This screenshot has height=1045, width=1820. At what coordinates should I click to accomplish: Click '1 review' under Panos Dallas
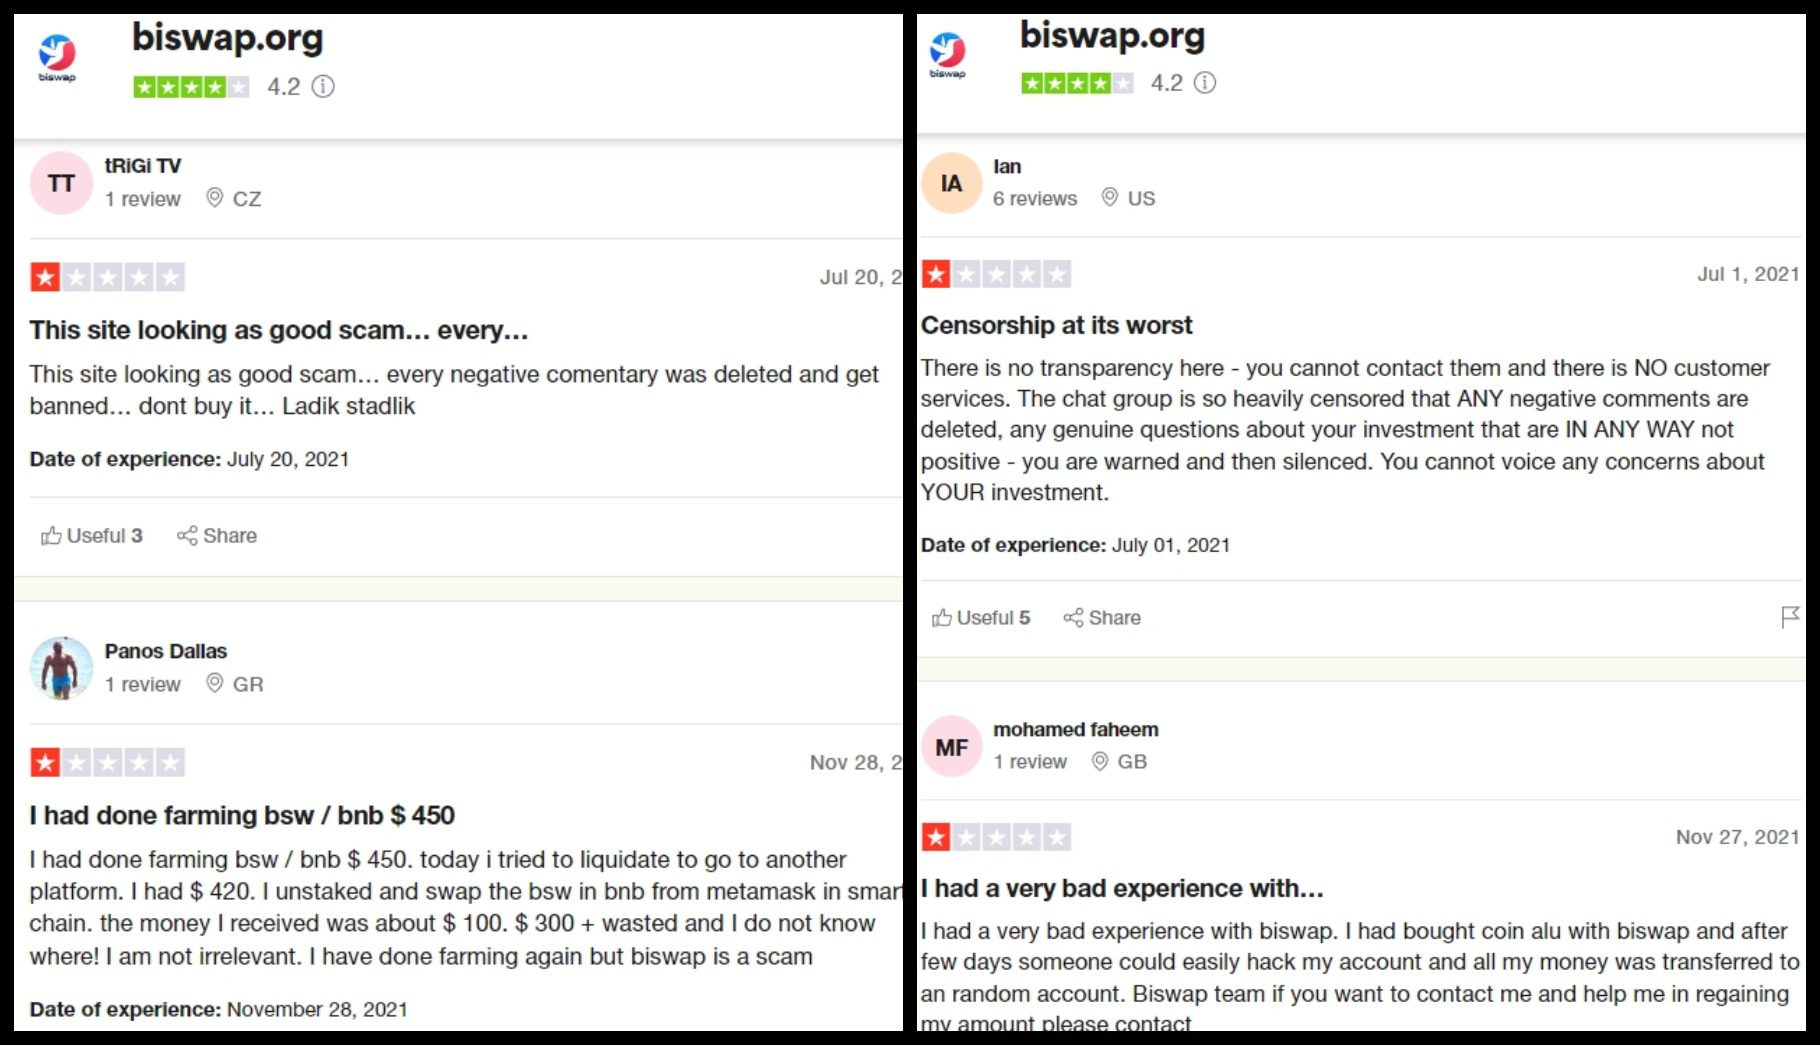tap(143, 684)
